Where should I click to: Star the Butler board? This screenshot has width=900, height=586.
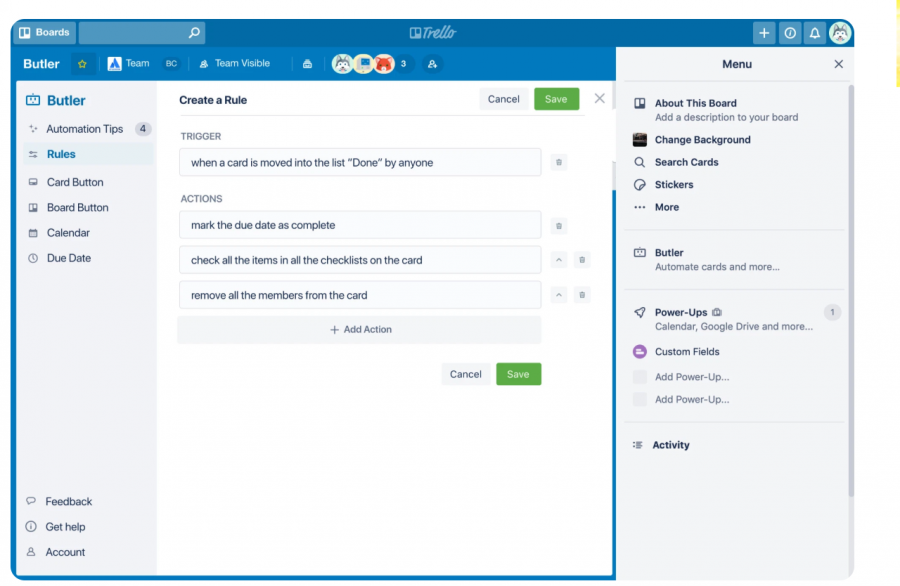(x=83, y=64)
